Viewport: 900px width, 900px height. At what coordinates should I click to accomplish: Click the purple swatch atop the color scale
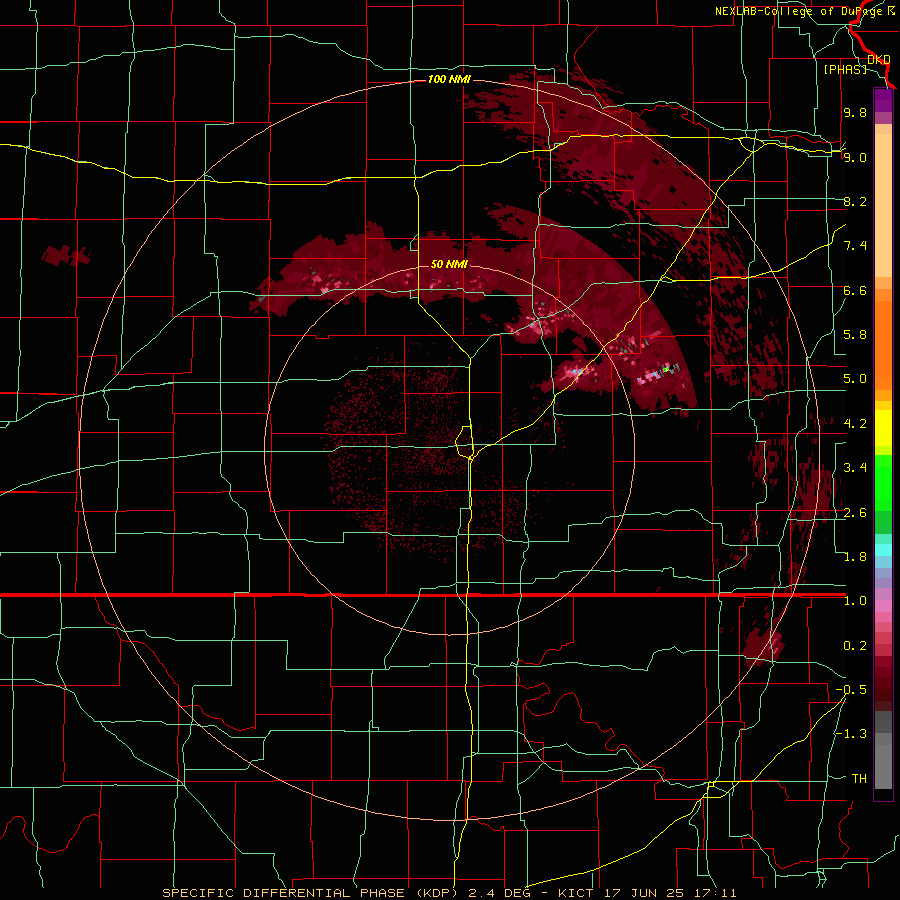[883, 100]
